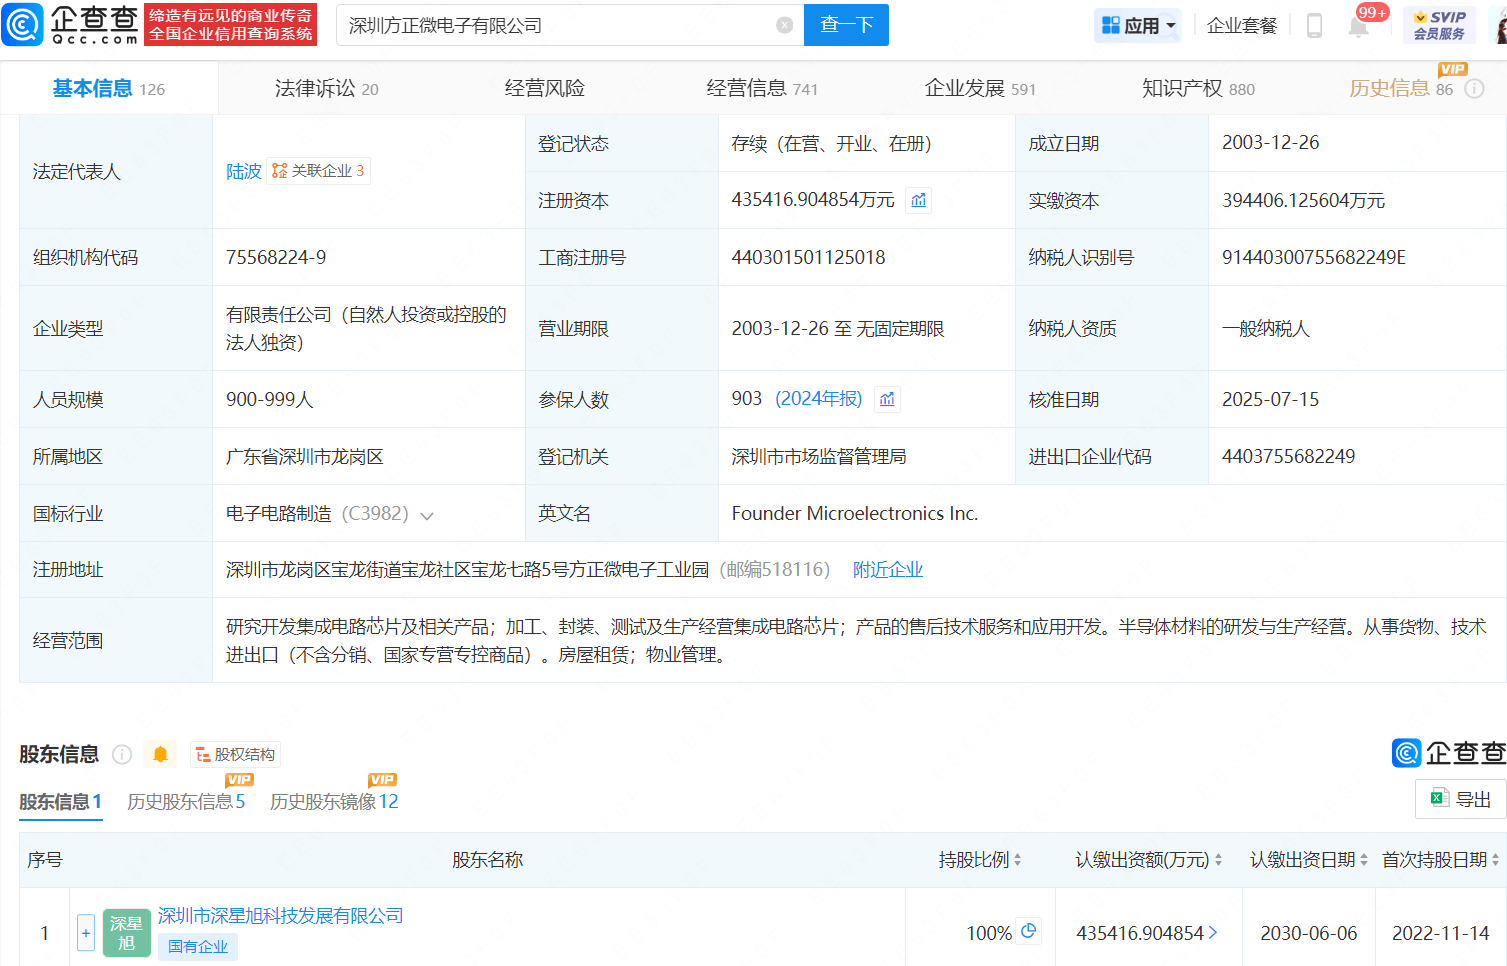Click 深星旭 company logo thumbnail
The image size is (1507, 966).
click(x=127, y=933)
